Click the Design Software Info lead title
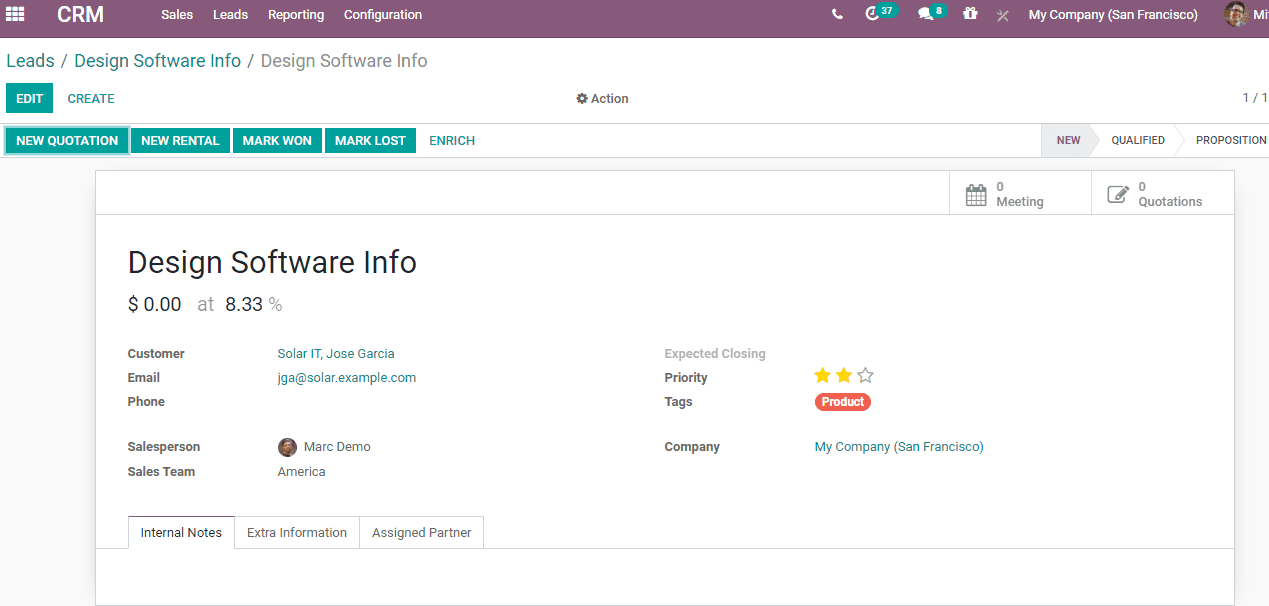This screenshot has width=1269, height=606. 272,263
